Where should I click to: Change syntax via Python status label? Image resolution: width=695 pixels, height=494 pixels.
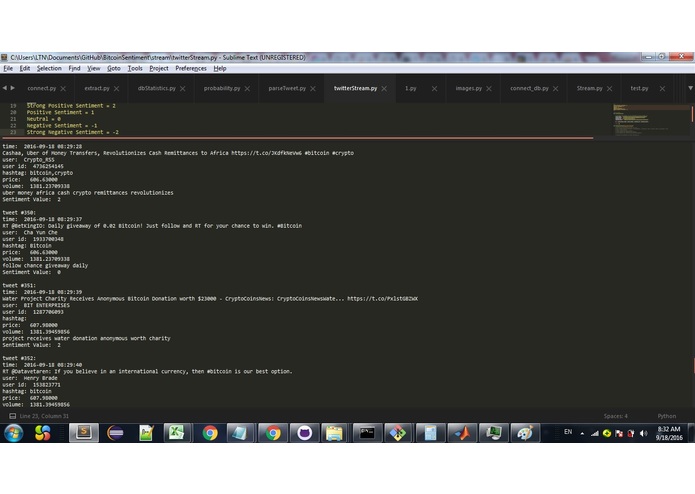tap(667, 416)
